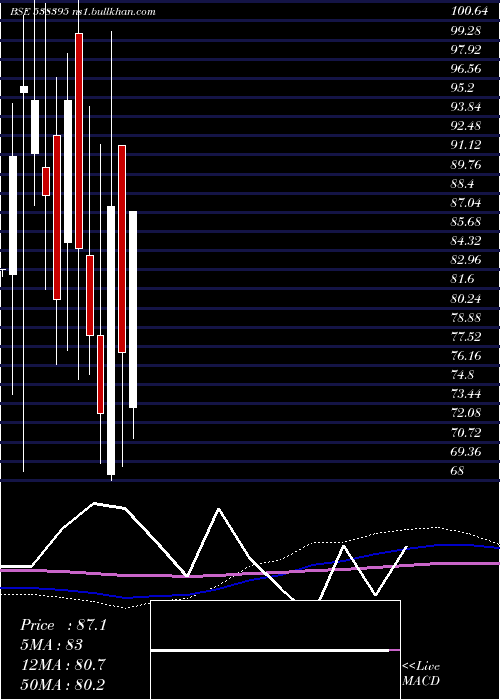Select the 50MA : 80.2 legend entry
The height and width of the screenshot is (700, 500).
pyautogui.click(x=62, y=684)
